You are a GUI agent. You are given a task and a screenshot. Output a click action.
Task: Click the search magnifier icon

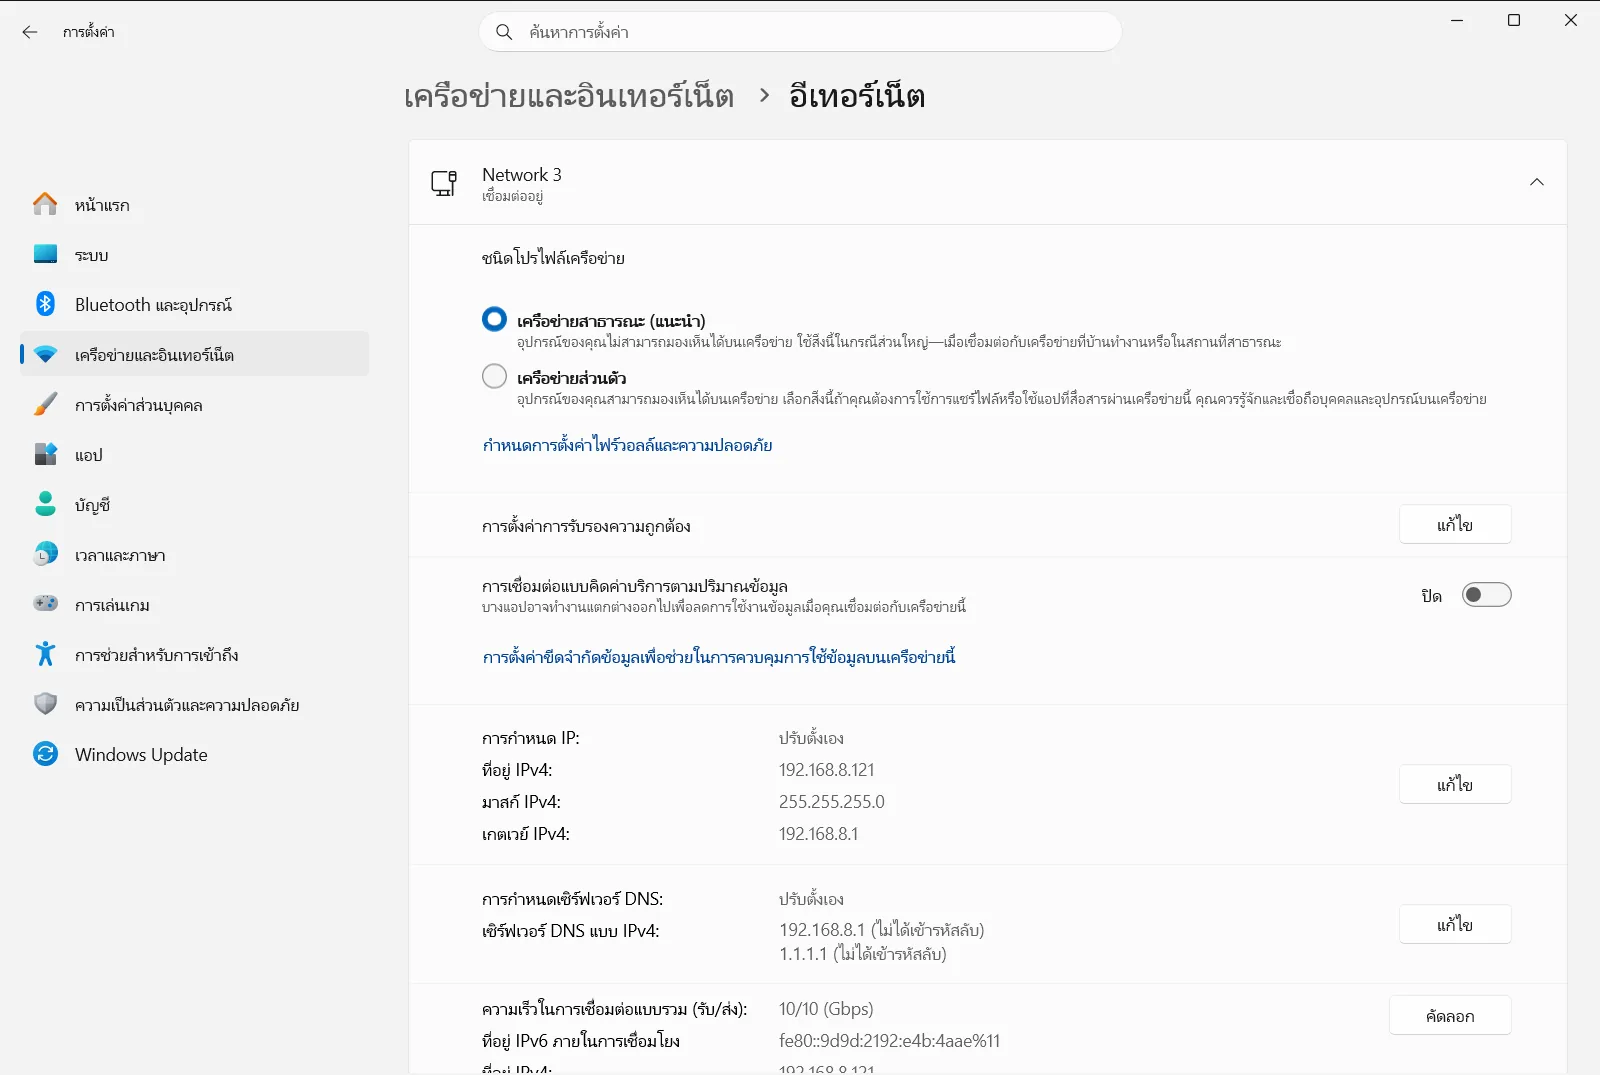pyautogui.click(x=505, y=32)
